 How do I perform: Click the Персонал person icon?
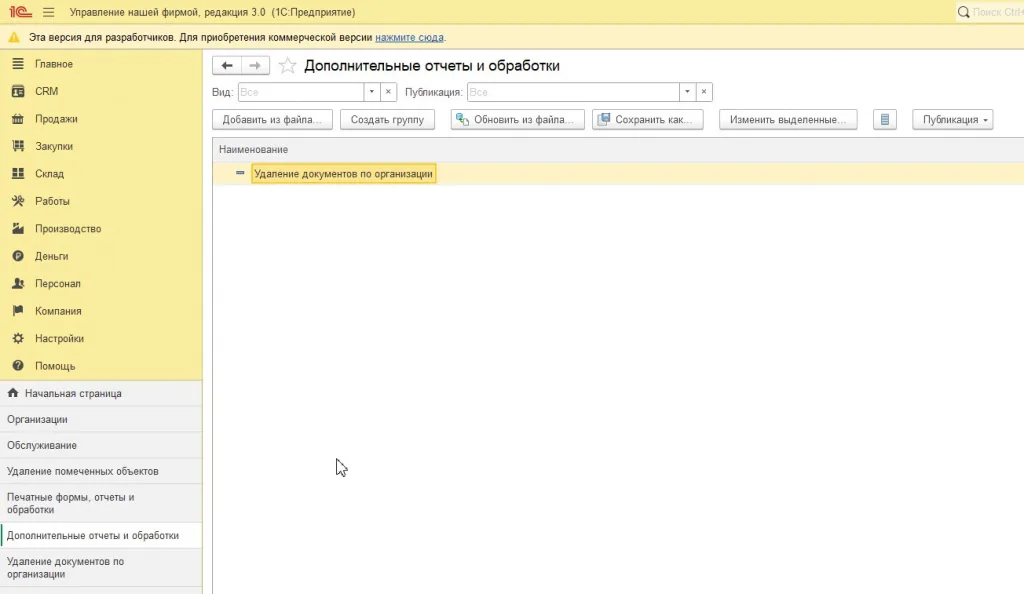(x=18, y=283)
